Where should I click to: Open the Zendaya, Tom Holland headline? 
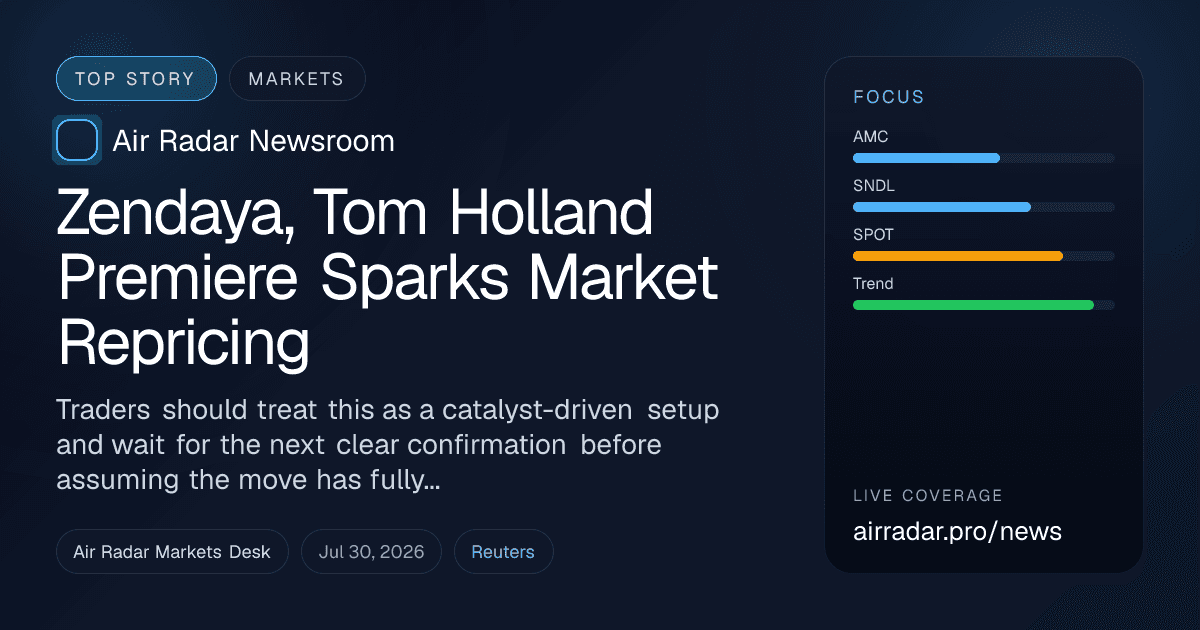(x=388, y=279)
